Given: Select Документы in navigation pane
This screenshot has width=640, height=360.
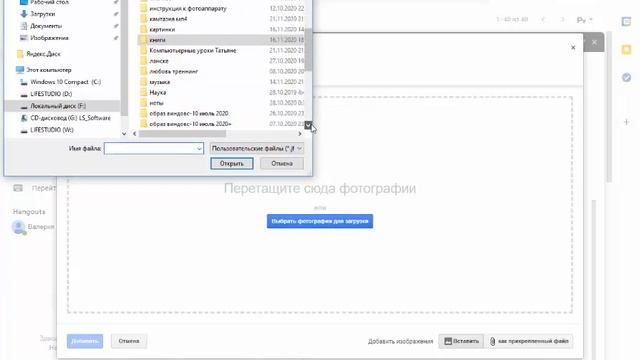Looking at the screenshot, I should (46, 26).
